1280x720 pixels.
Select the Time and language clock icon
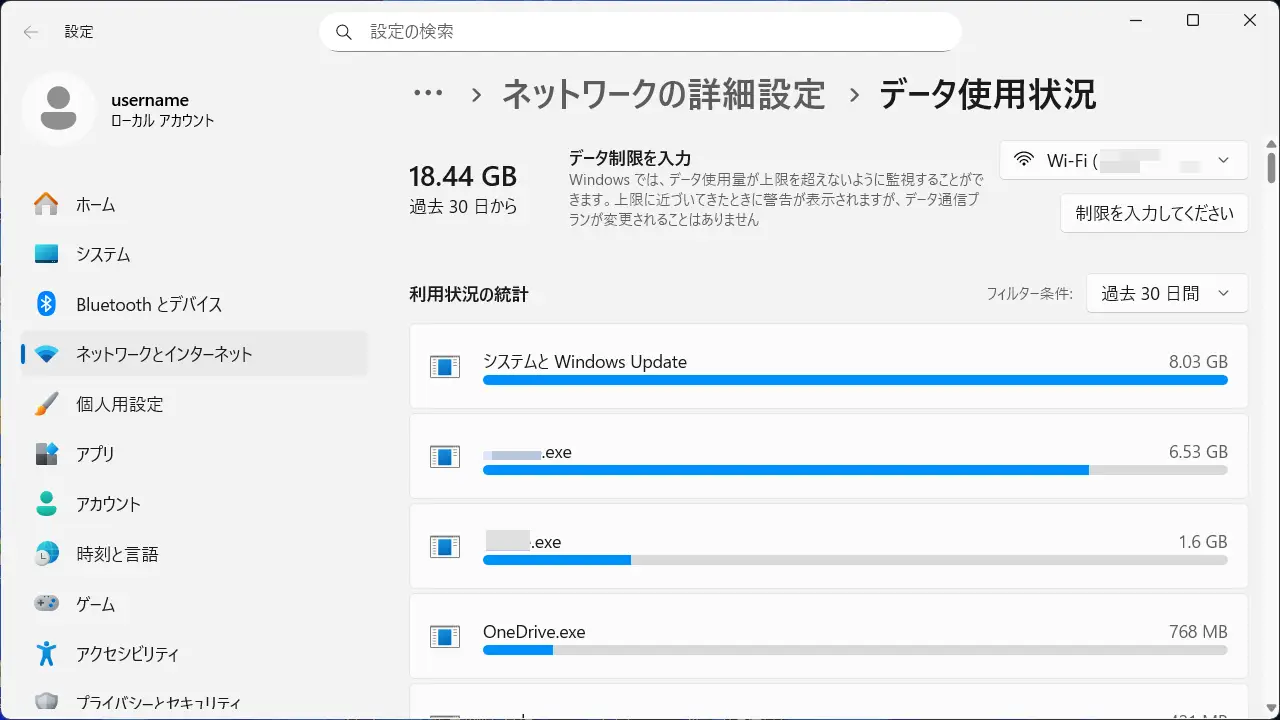pos(46,554)
